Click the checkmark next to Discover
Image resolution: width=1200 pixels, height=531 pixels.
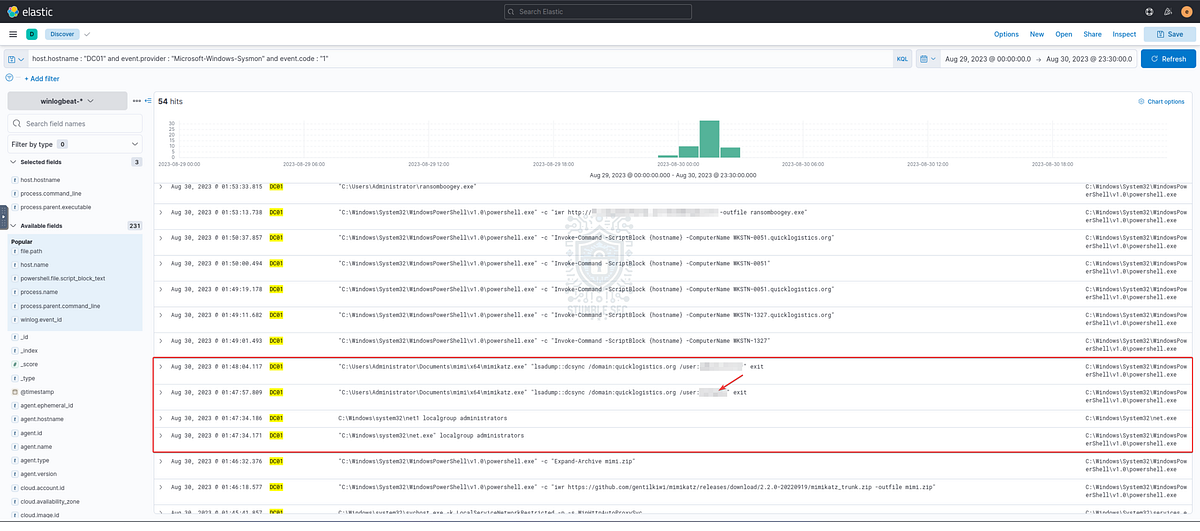tap(86, 34)
